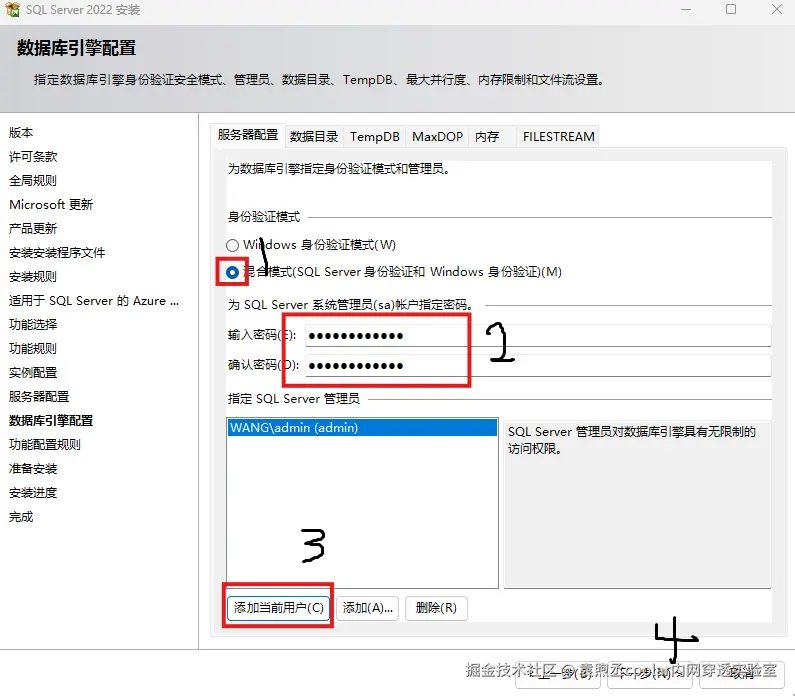Click 准备安装 step in sidebar
The height and width of the screenshot is (697, 795).
tap(33, 468)
